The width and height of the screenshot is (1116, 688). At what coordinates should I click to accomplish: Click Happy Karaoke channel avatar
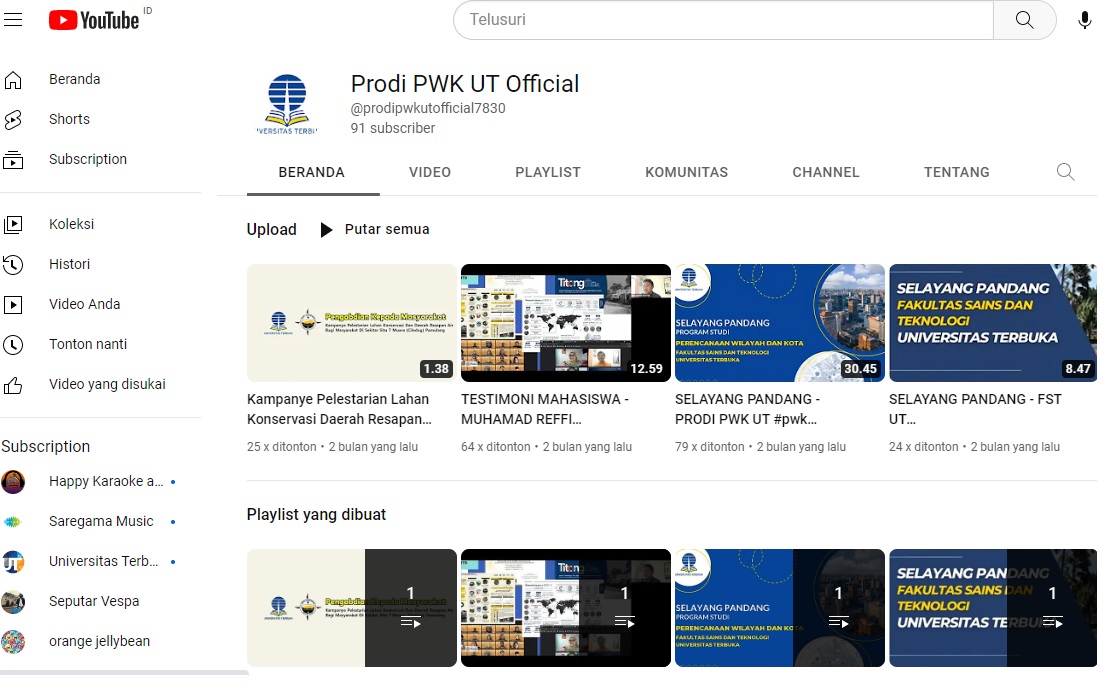pos(13,482)
